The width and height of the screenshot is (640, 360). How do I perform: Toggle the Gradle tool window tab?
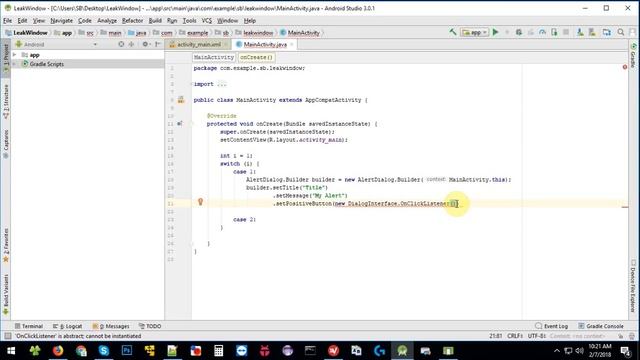[x=633, y=56]
